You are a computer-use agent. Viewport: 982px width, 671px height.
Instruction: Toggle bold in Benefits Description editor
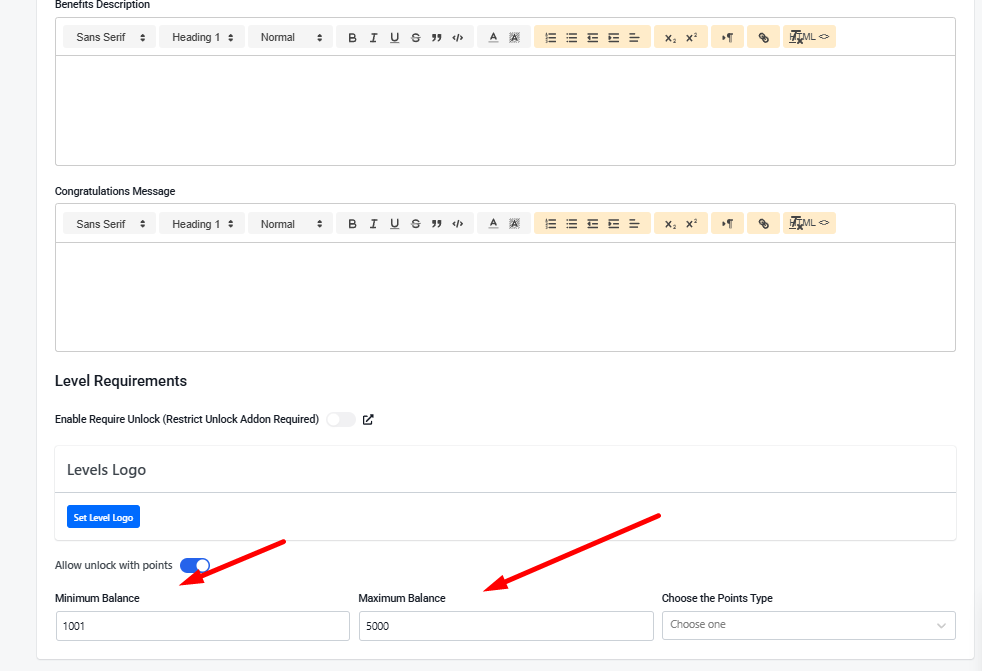click(x=352, y=38)
